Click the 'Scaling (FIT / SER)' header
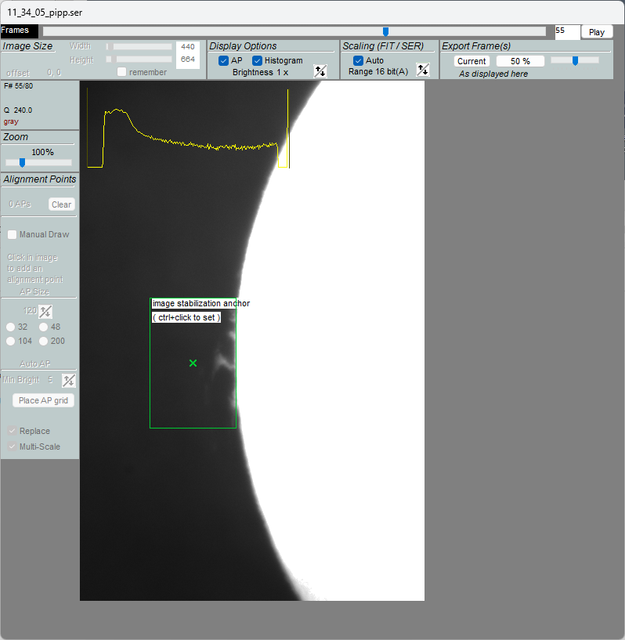The image size is (625, 640). click(x=383, y=46)
